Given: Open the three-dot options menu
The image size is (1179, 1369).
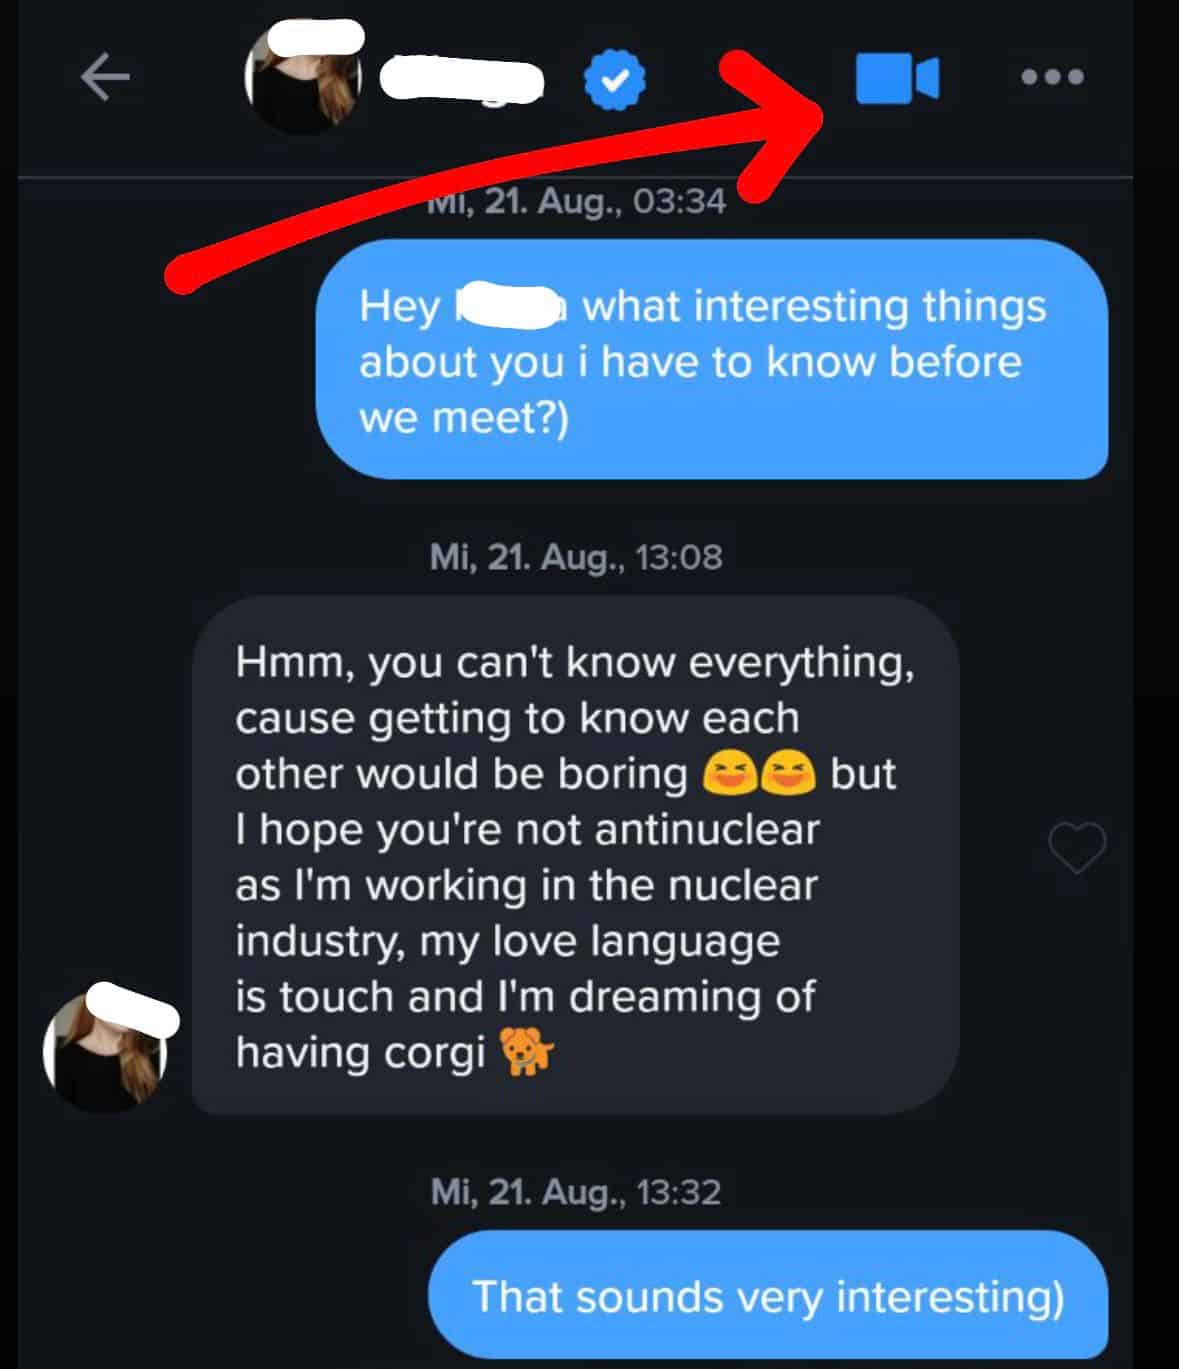Looking at the screenshot, I should click(1052, 77).
